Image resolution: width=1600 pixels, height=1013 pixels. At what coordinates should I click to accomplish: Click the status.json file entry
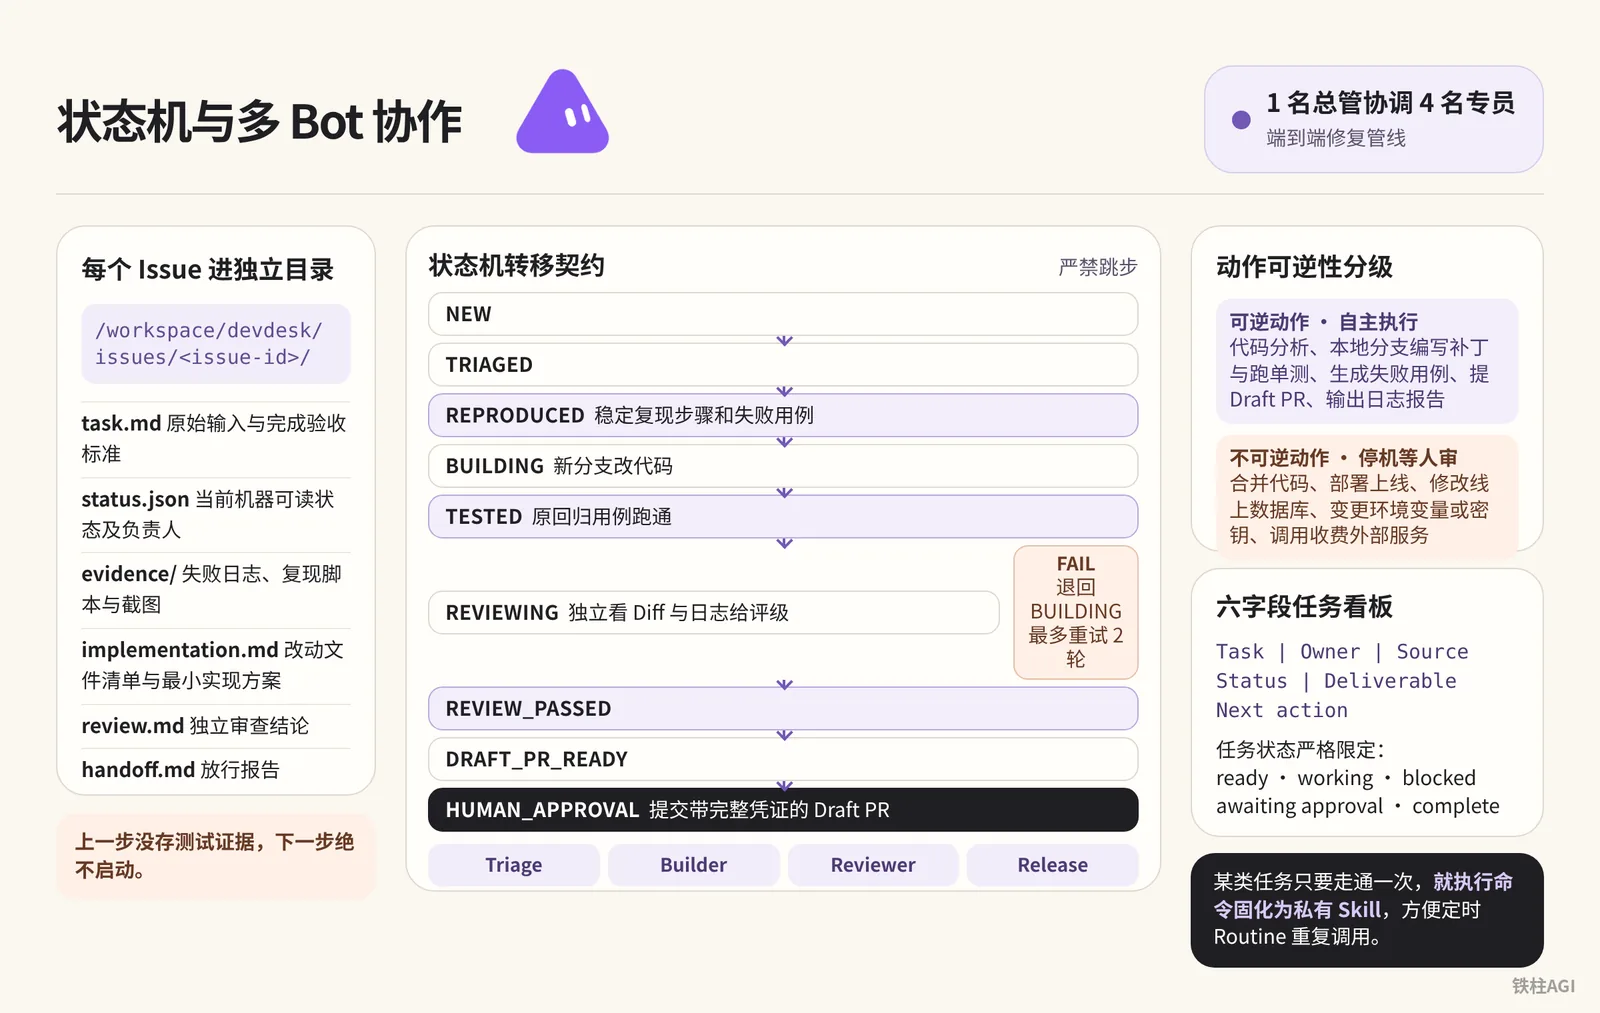(x=216, y=514)
